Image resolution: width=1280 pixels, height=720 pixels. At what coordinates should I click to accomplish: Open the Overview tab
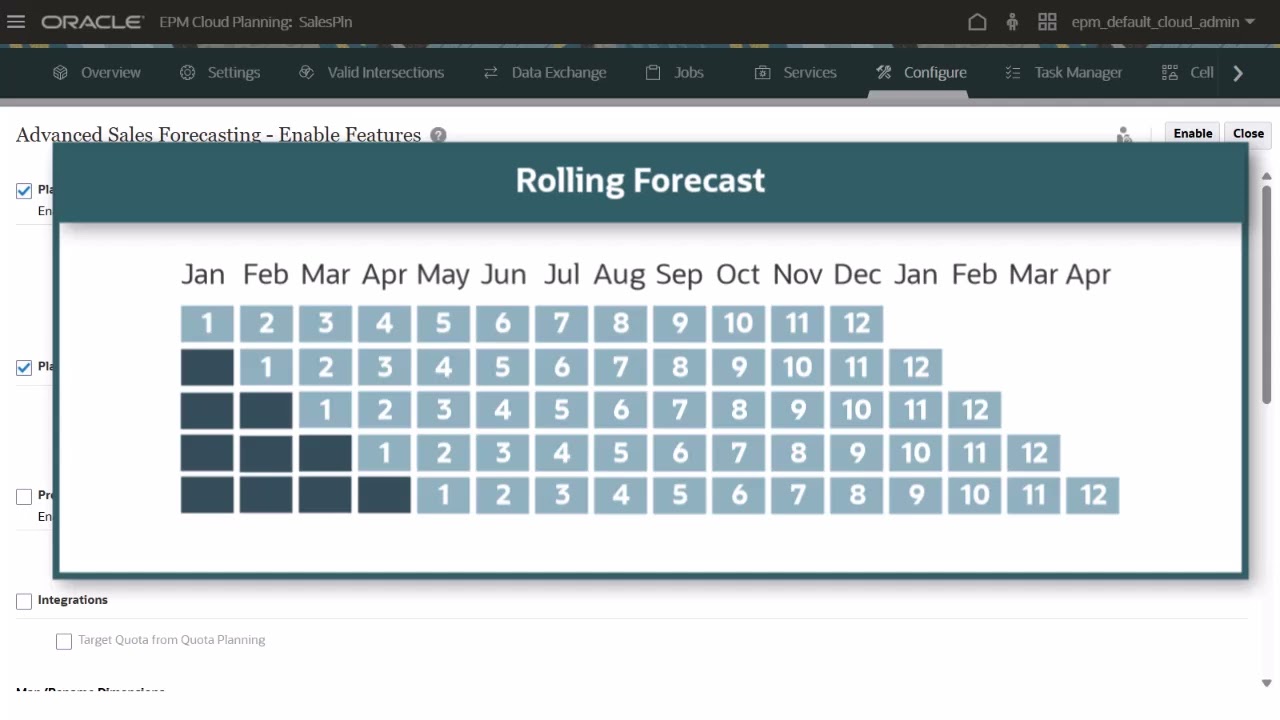click(97, 72)
